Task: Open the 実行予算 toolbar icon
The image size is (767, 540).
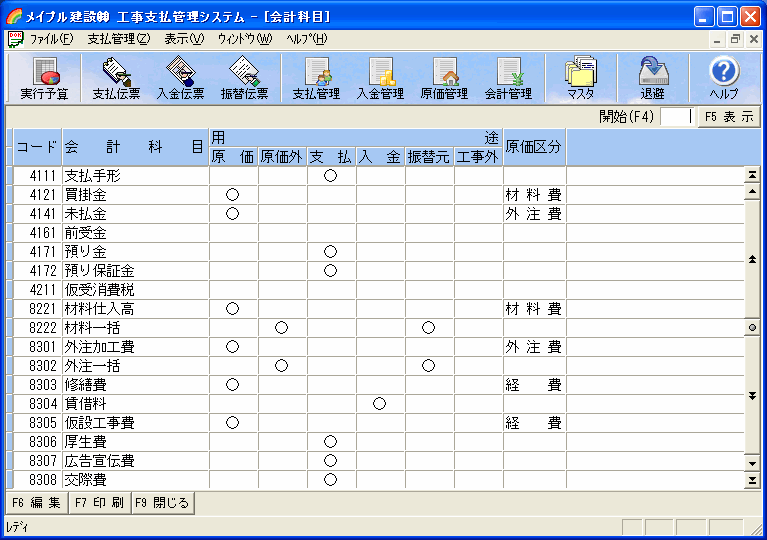Action: tap(44, 78)
